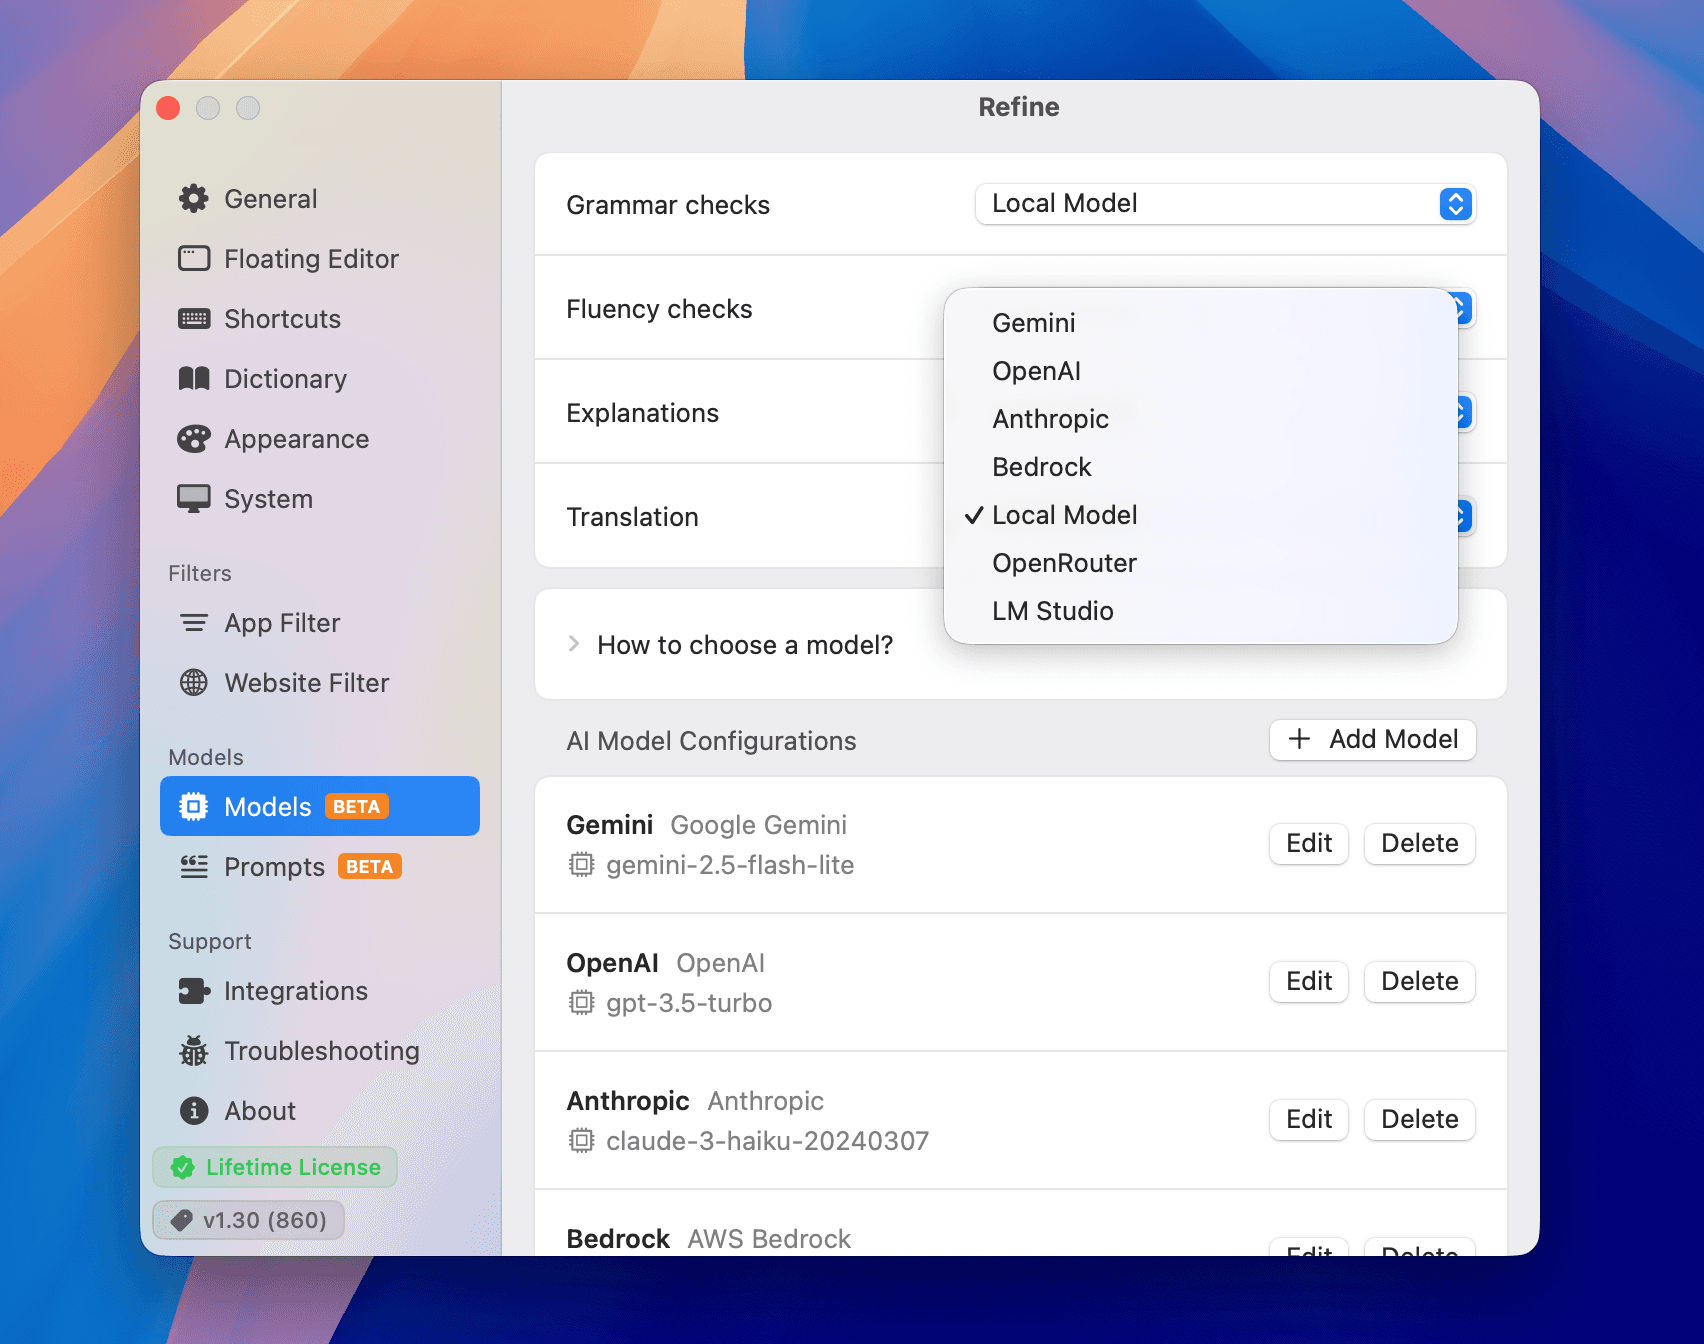1704x1344 pixels.
Task: Click the Troubleshooting bug icon
Action: [194, 1051]
